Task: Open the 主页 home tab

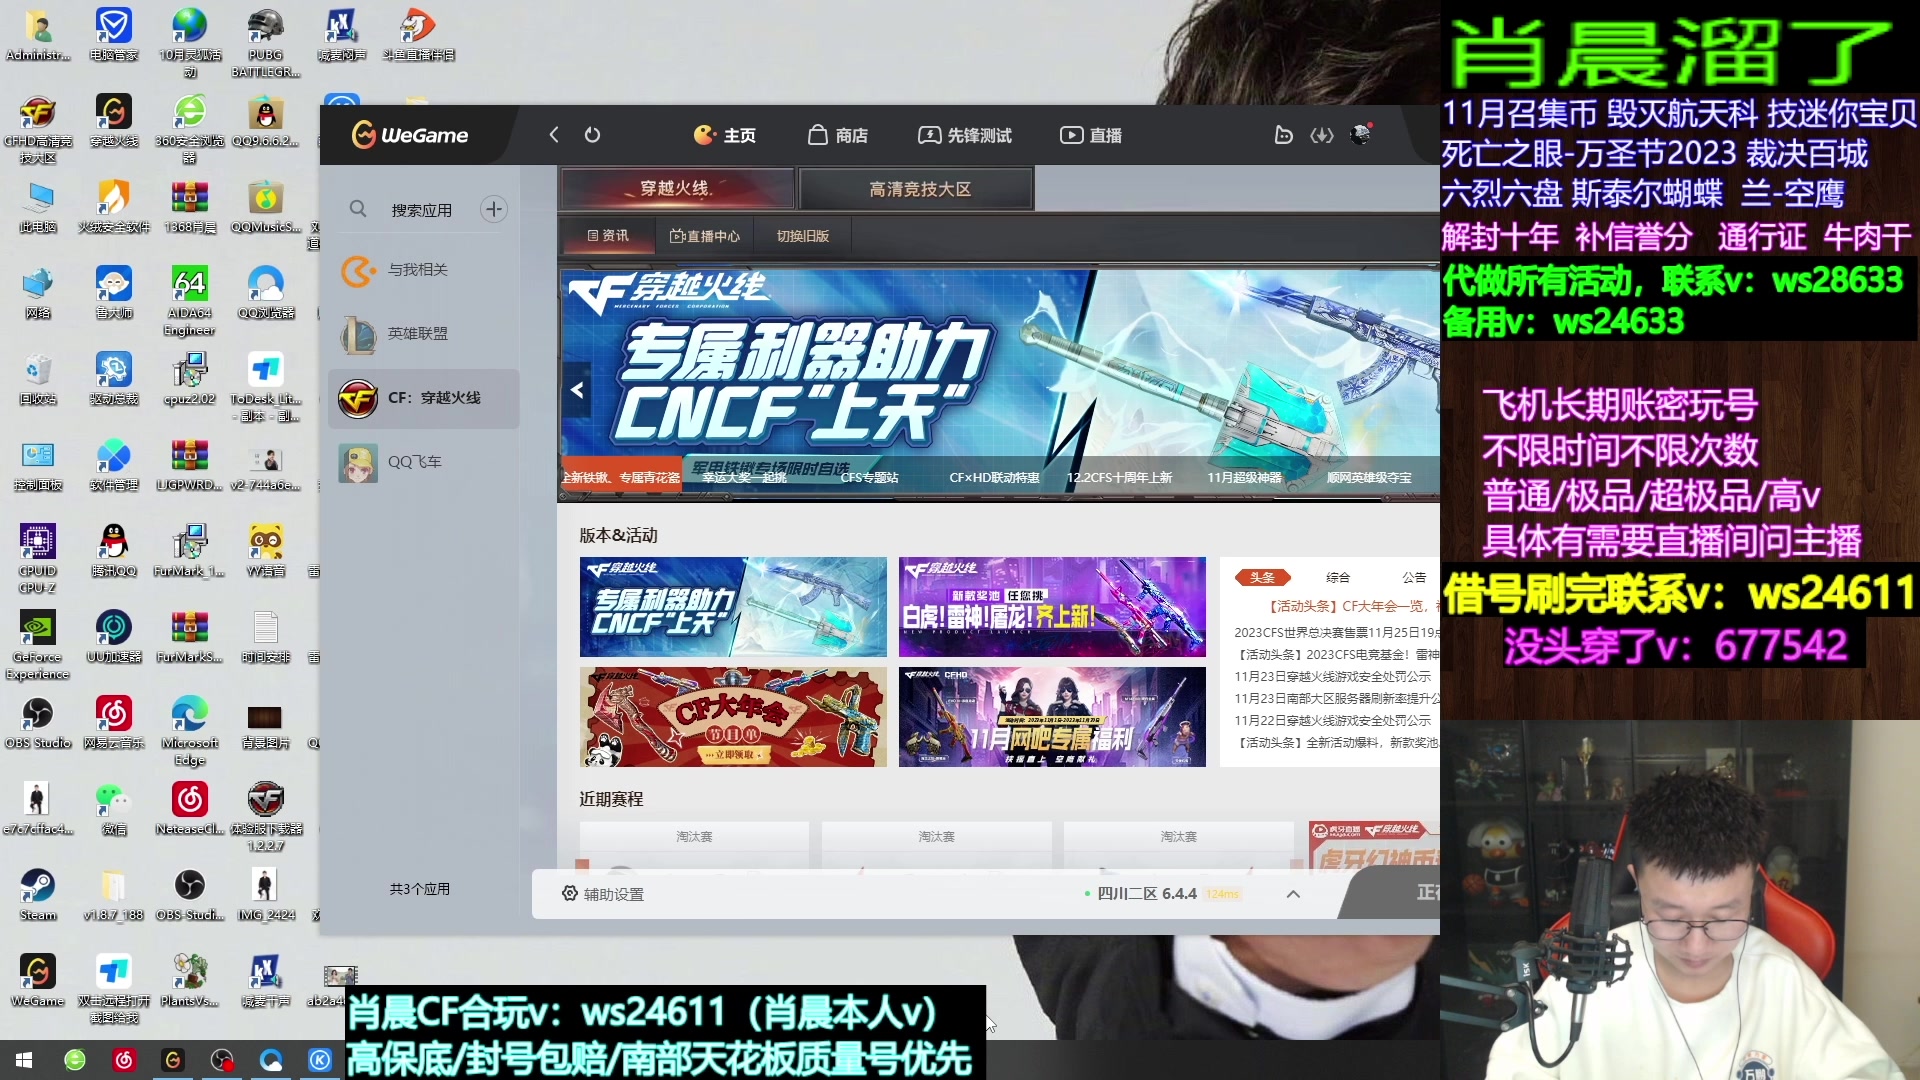Action: coord(725,135)
